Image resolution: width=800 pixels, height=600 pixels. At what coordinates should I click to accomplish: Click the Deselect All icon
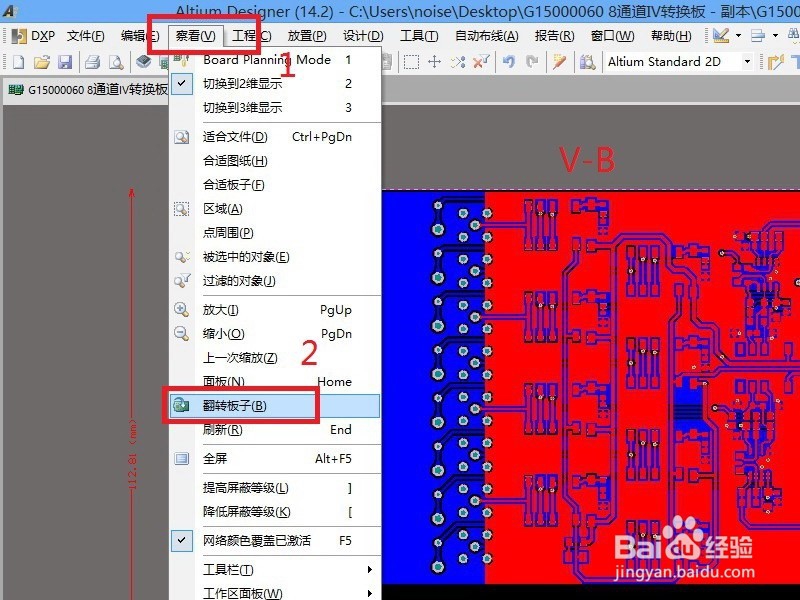458,62
